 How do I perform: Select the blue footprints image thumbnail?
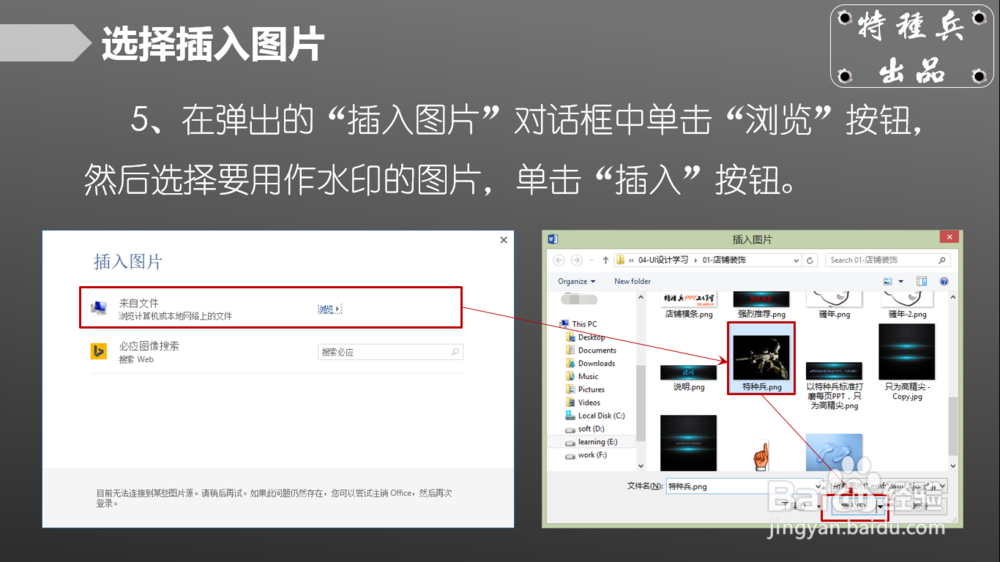[834, 452]
